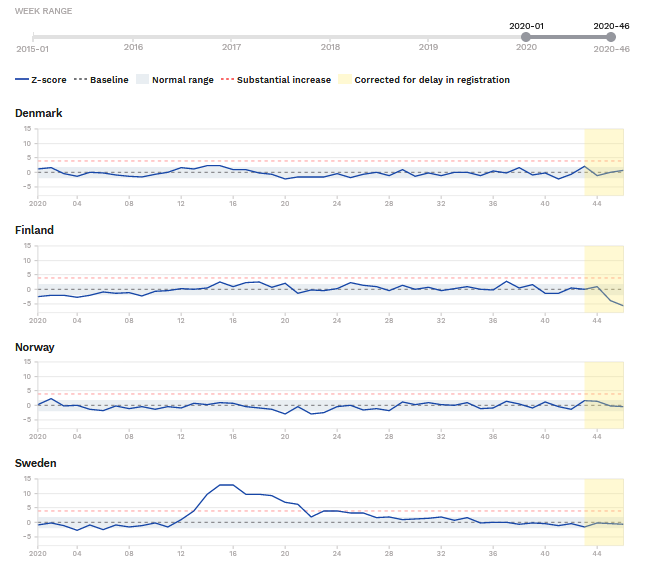Click the Sweden chart title
This screenshot has width=645, height=574.
click(35, 463)
